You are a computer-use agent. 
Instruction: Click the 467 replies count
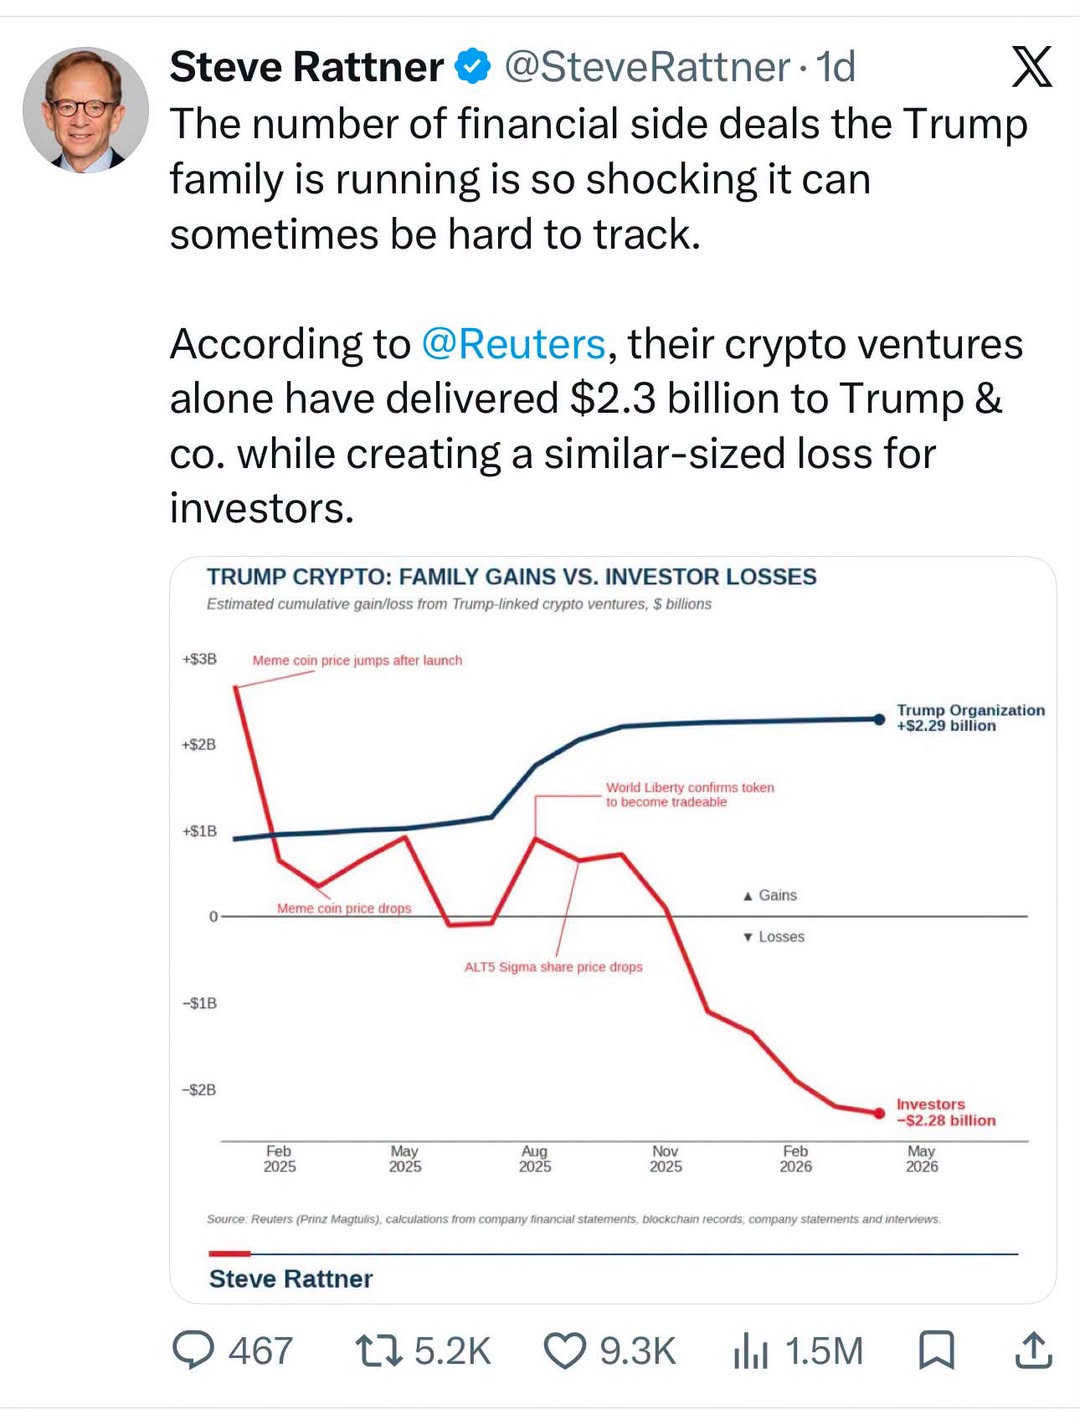tap(260, 1351)
